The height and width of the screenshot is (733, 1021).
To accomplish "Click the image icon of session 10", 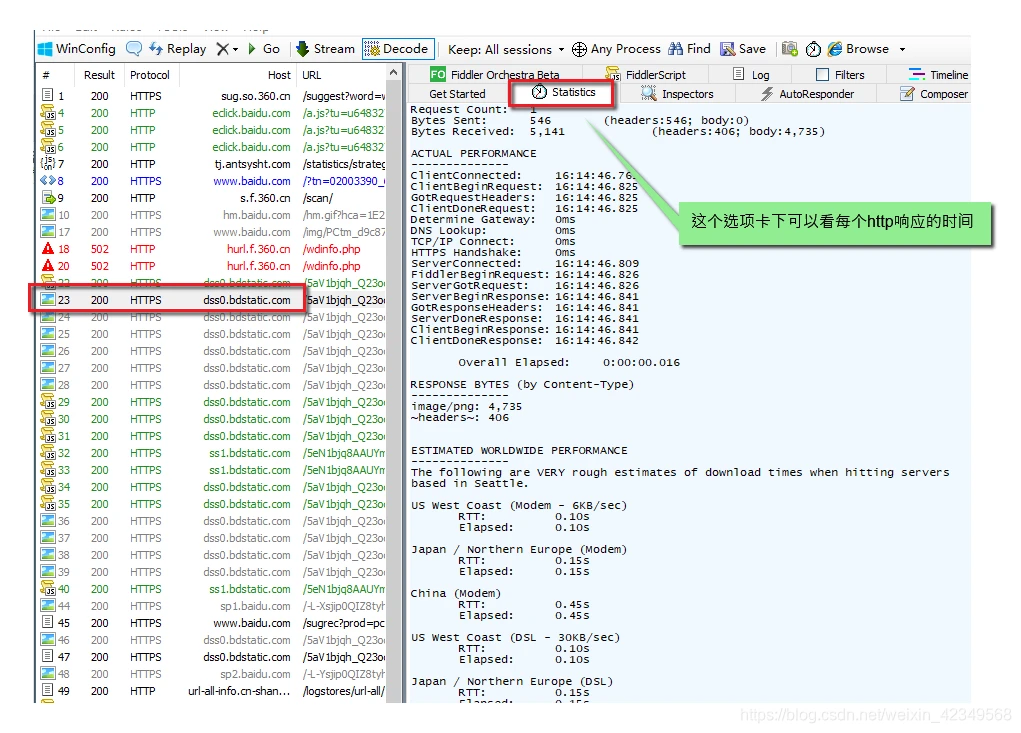I will 48,214.
